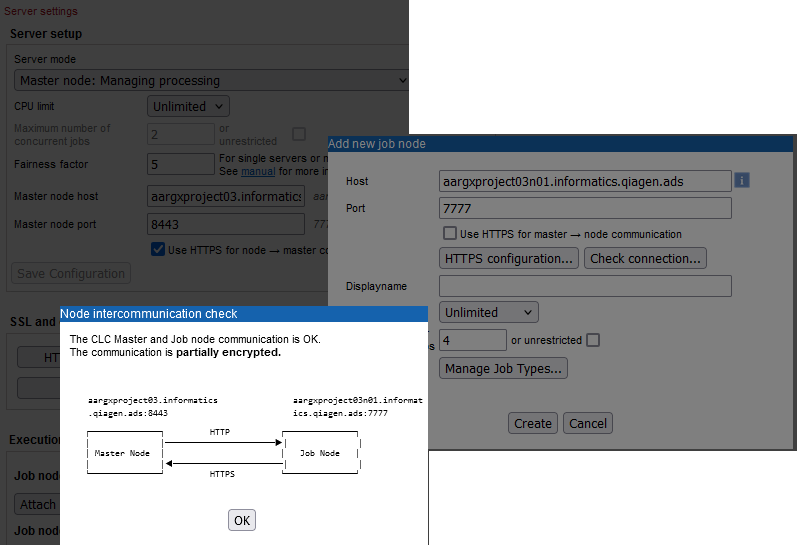Cancel the Add new job node dialog
The width and height of the screenshot is (797, 545).
pyautogui.click(x=588, y=423)
